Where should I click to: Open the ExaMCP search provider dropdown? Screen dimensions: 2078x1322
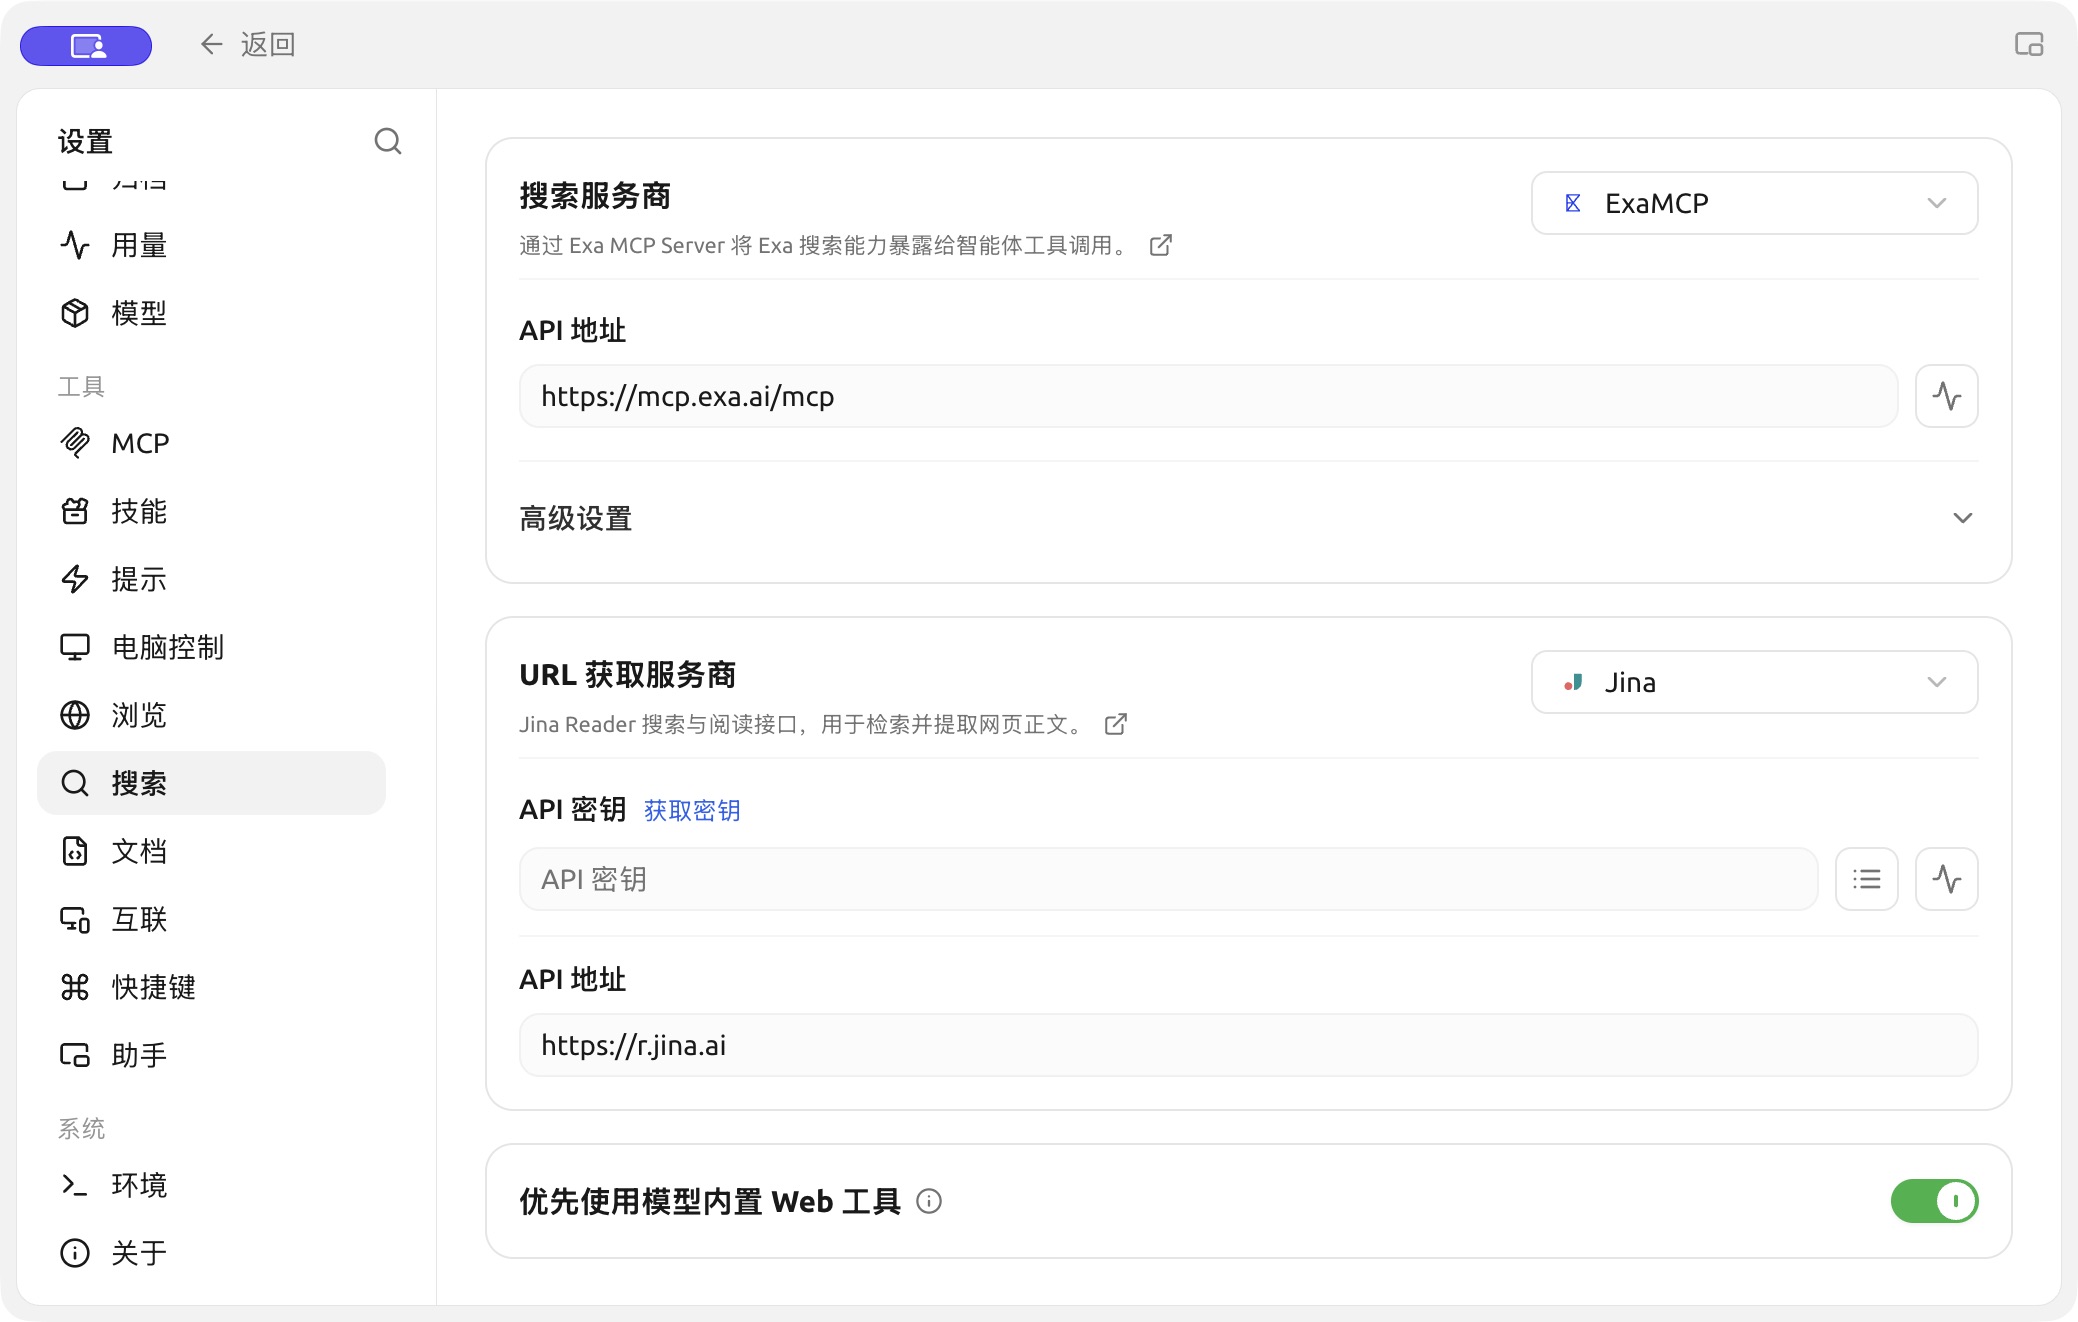pos(1754,203)
